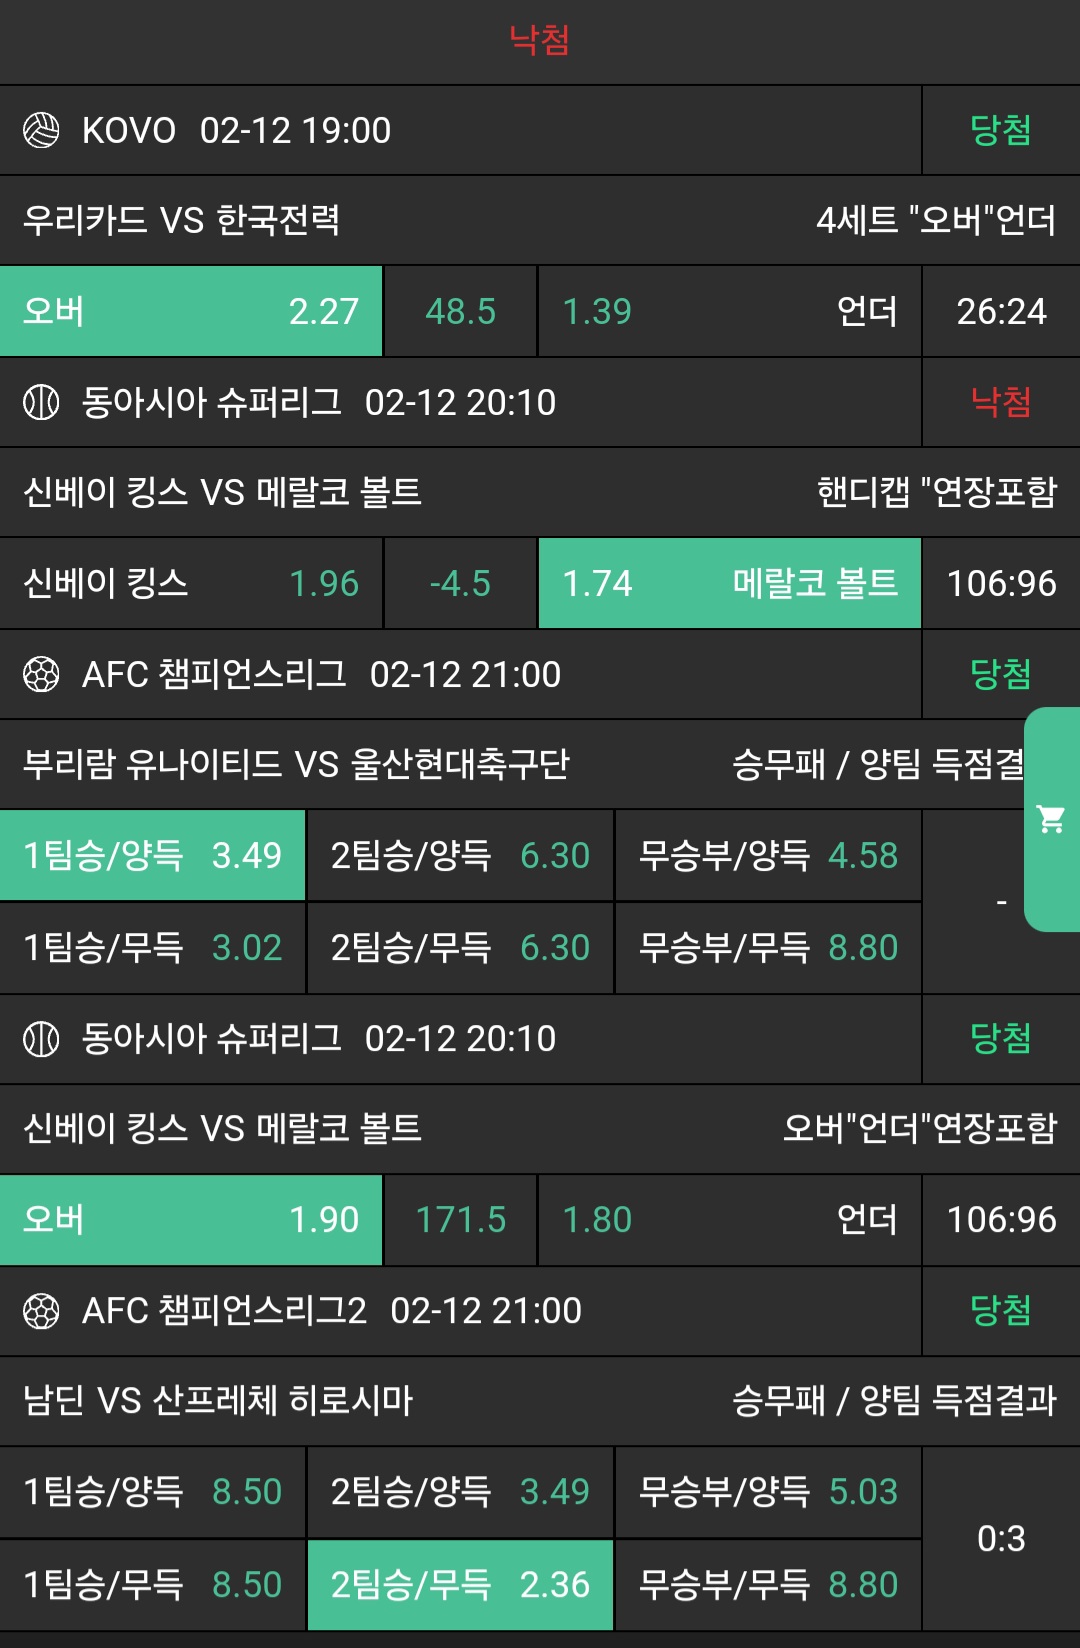The image size is (1080, 1648).
Task: Pick 오버 1.90 on 171.5 line
Action: 191,1219
